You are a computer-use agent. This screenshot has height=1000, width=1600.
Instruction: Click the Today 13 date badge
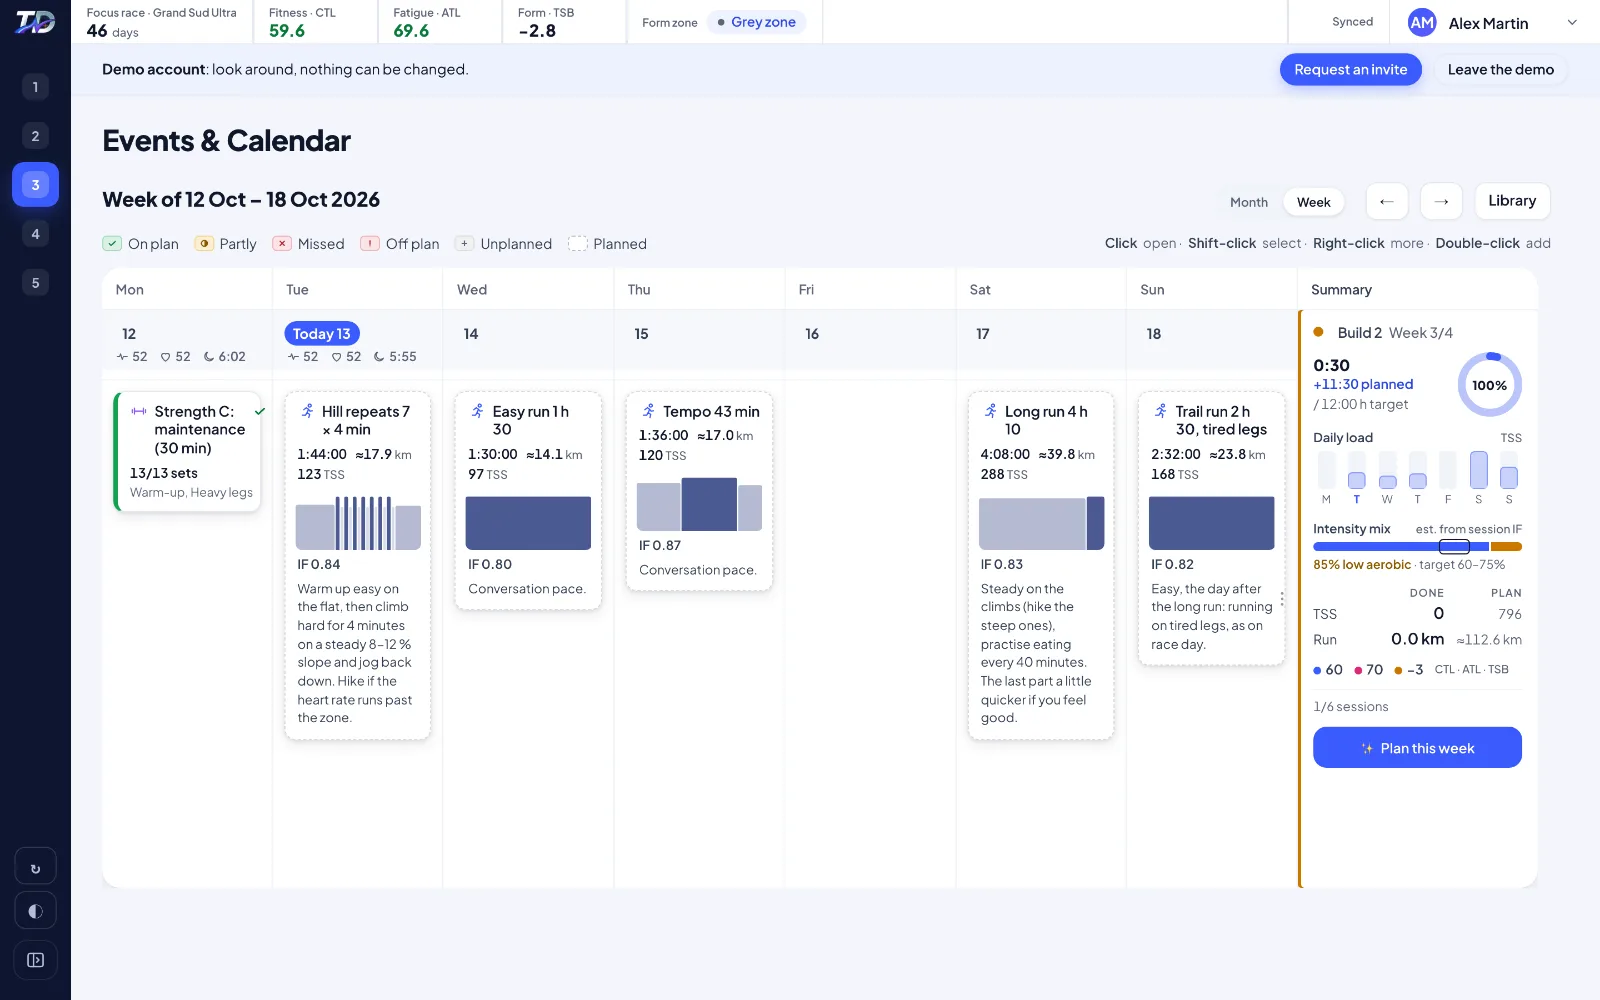point(322,334)
